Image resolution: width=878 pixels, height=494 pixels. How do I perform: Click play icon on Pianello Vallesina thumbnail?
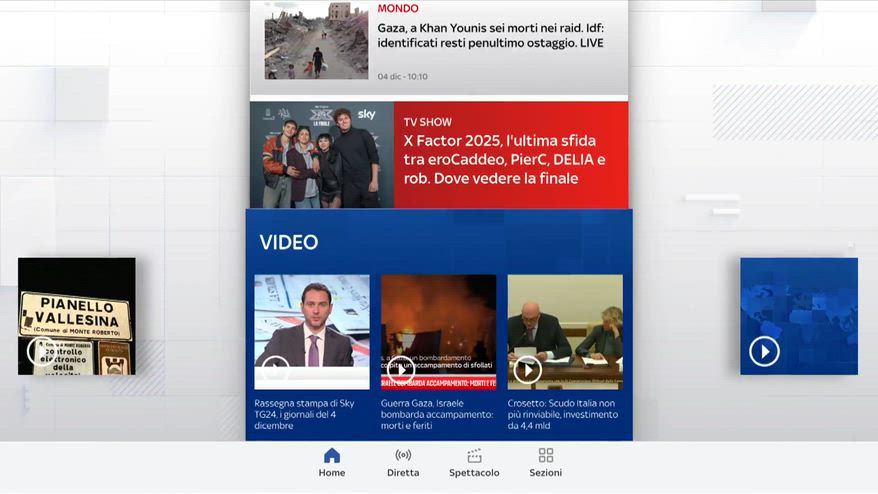pos(40,351)
